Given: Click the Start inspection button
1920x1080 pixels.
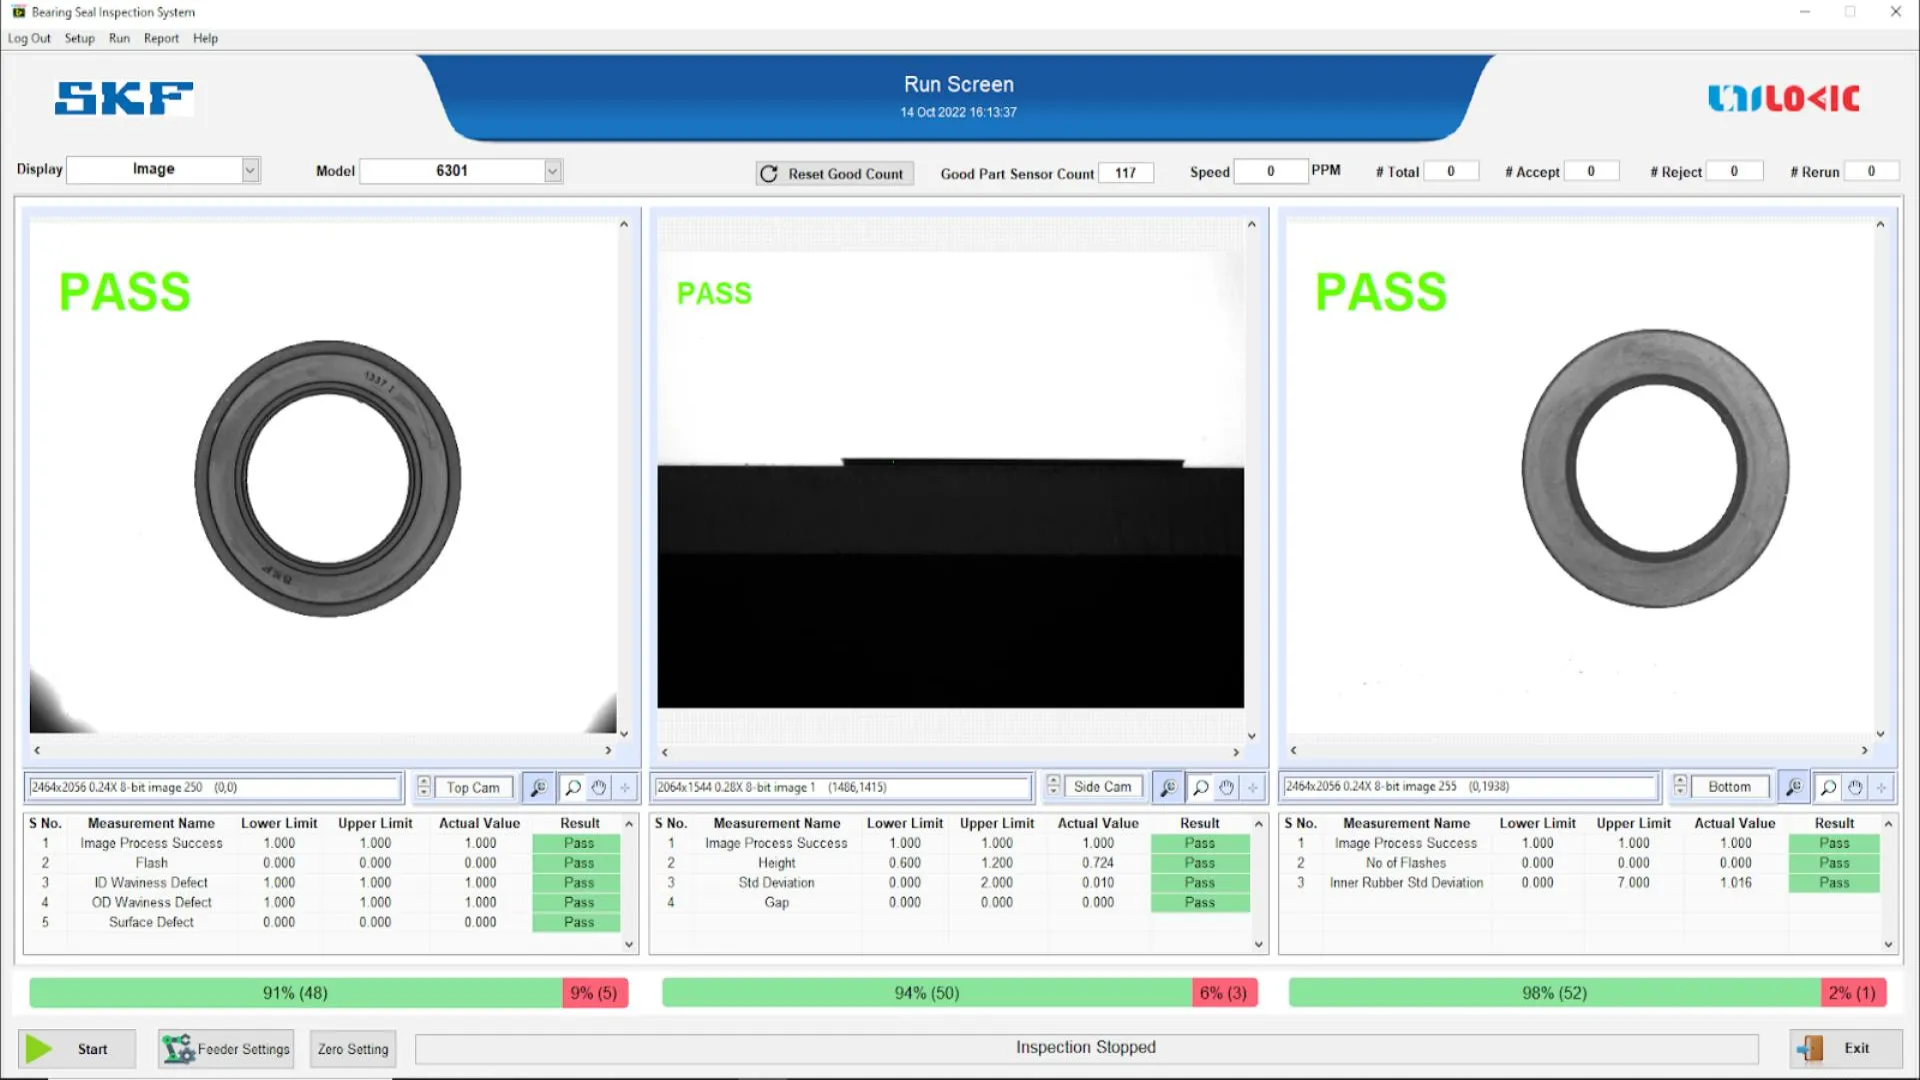Looking at the screenshot, I should (77, 1049).
